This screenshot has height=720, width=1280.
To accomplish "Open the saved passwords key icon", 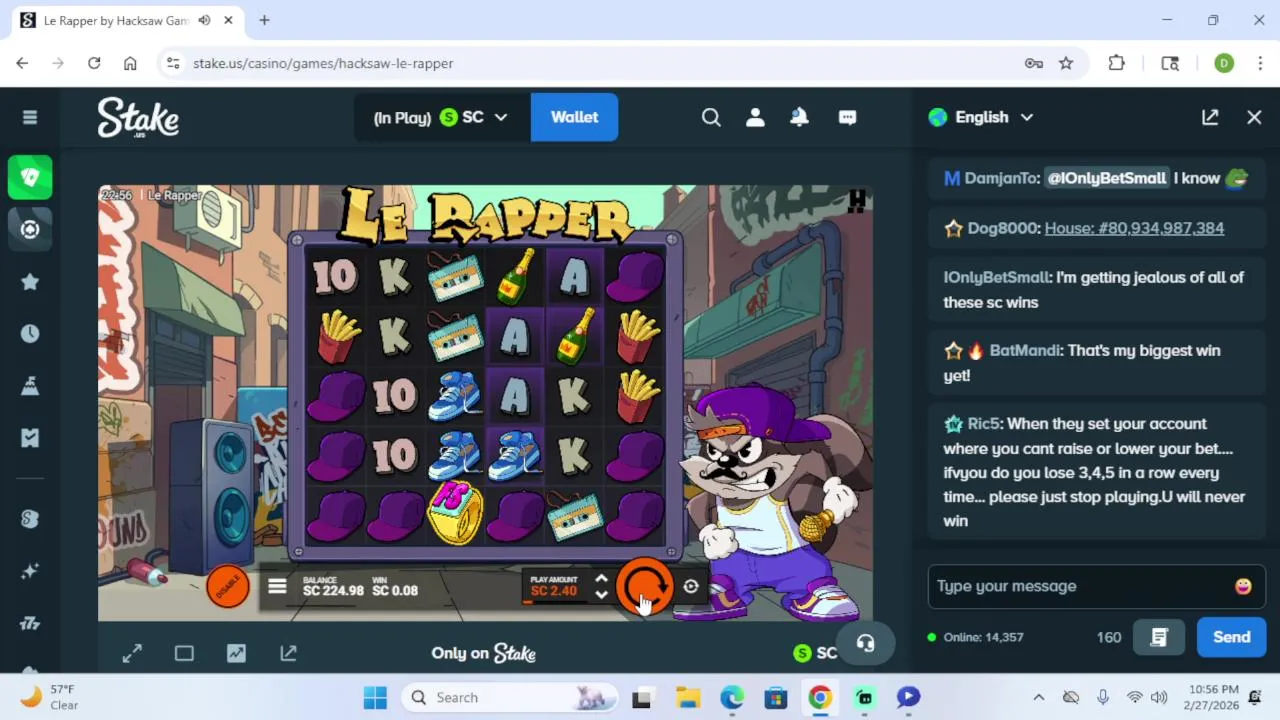I will [1034, 63].
